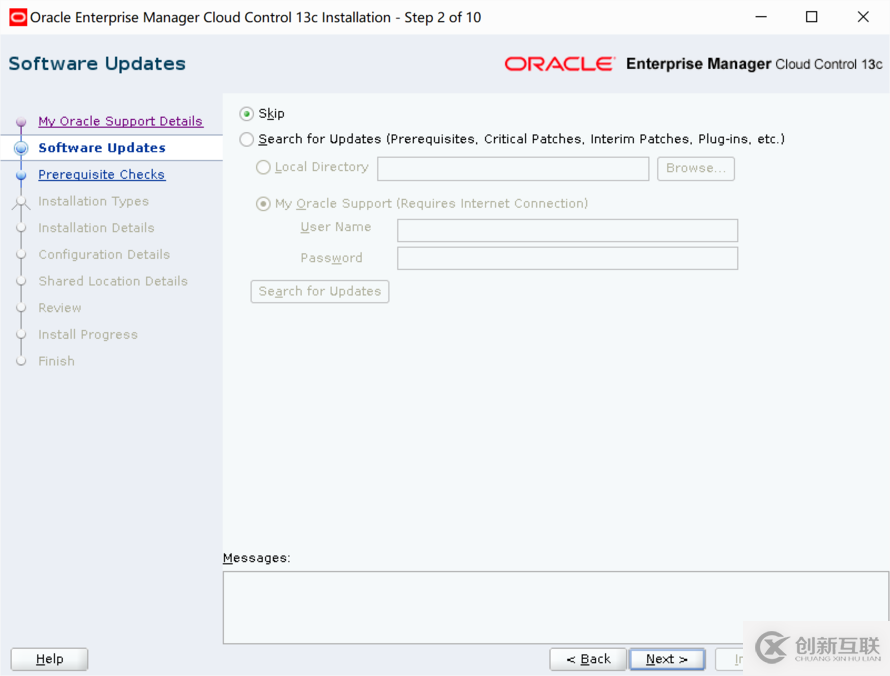This screenshot has height=676, width=890.
Task: Close the installer window
Action: point(863,17)
